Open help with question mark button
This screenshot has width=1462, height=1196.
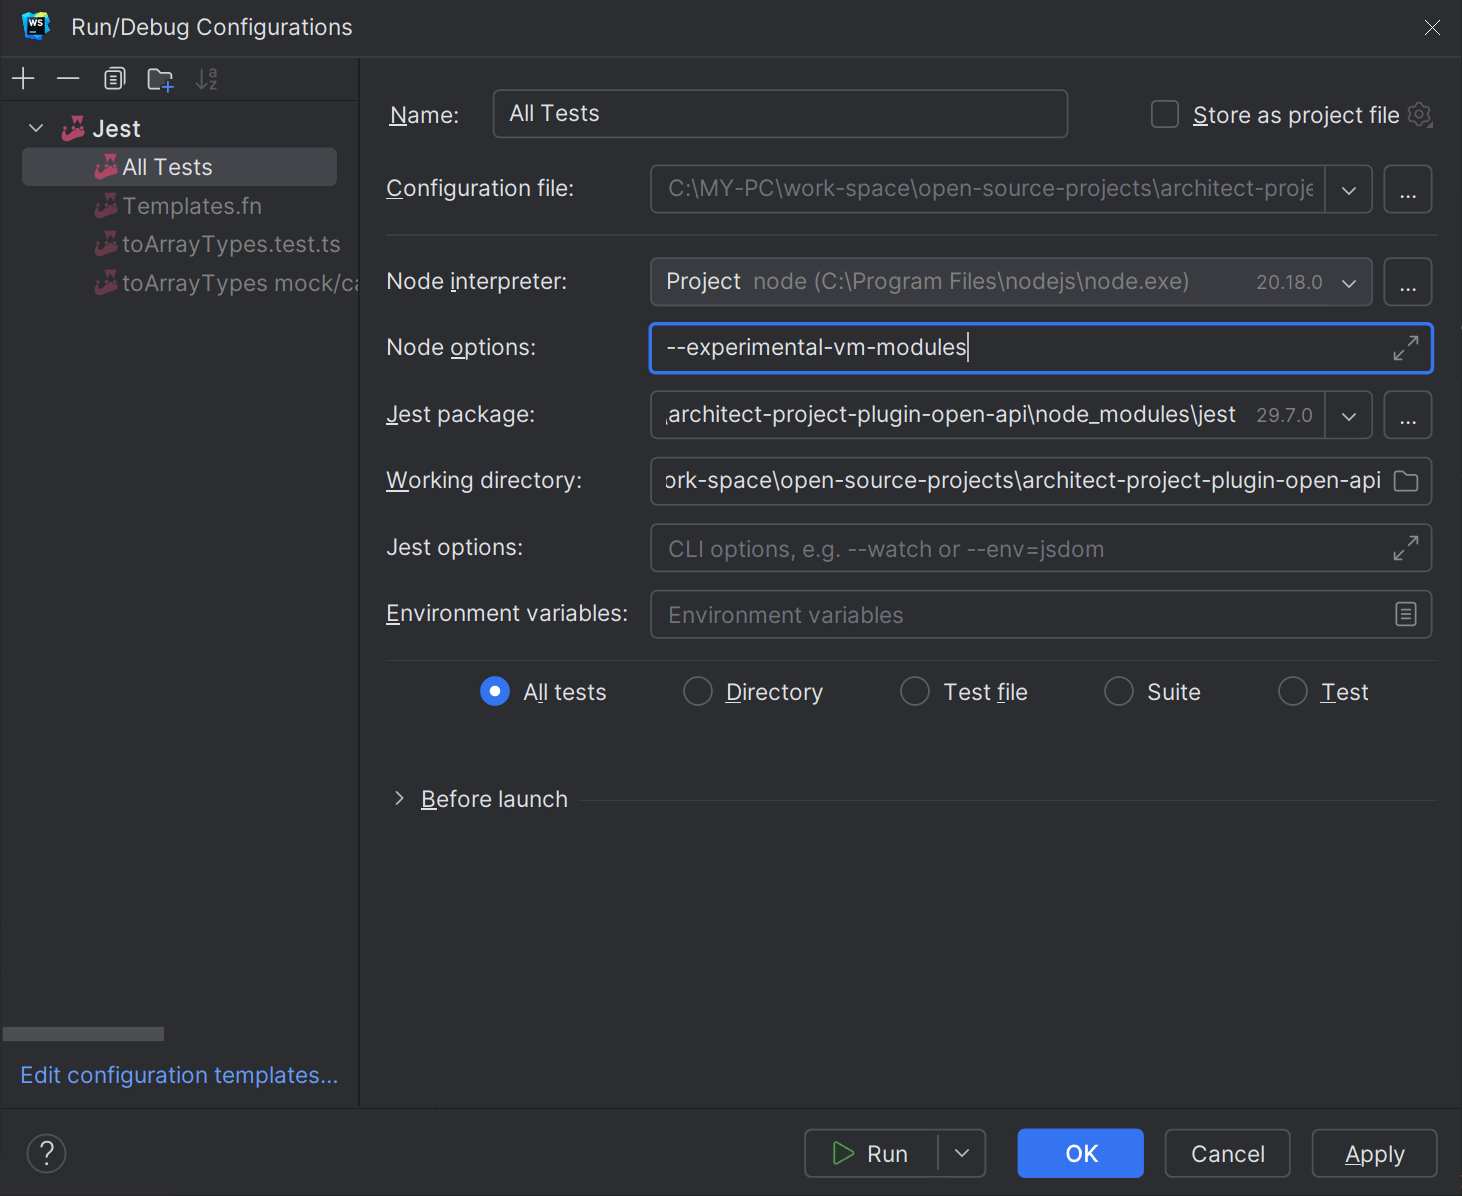46,1153
